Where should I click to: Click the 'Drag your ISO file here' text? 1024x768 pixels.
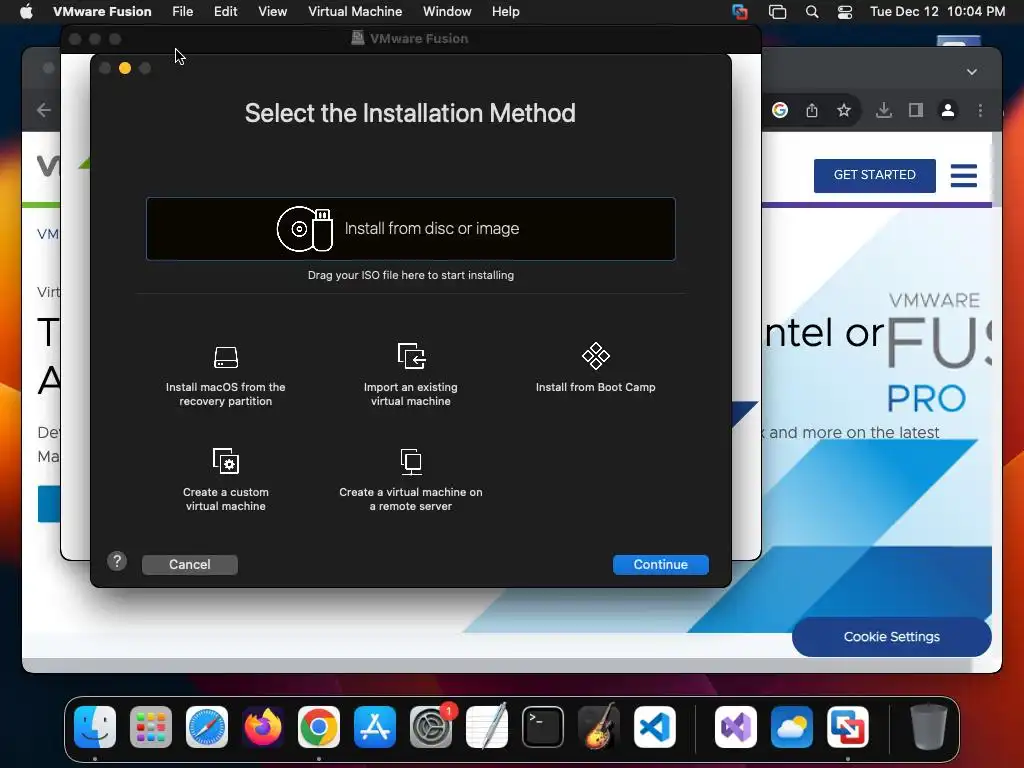pos(411,275)
